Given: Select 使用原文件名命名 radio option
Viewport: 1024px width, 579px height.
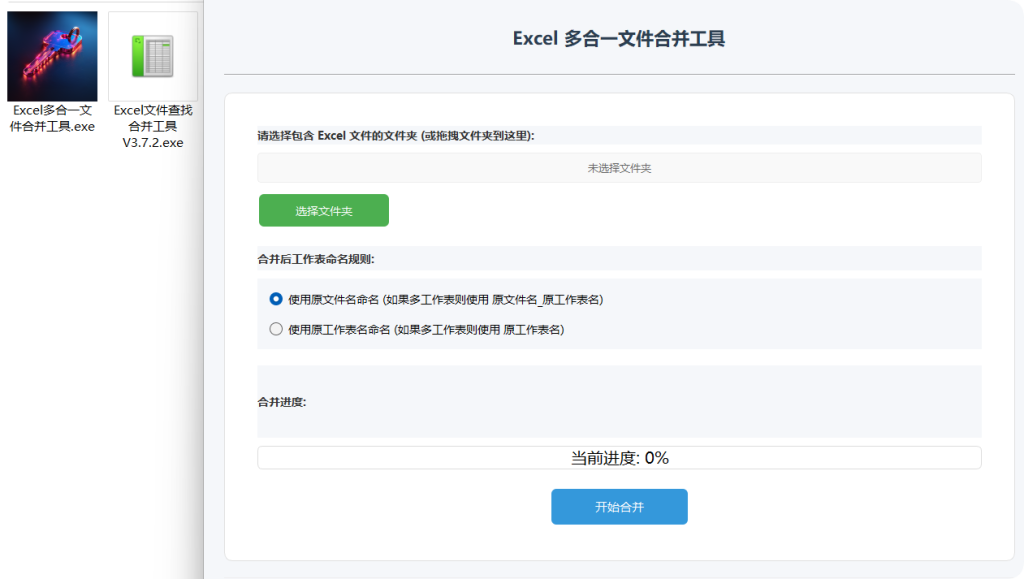Looking at the screenshot, I should tap(276, 299).
